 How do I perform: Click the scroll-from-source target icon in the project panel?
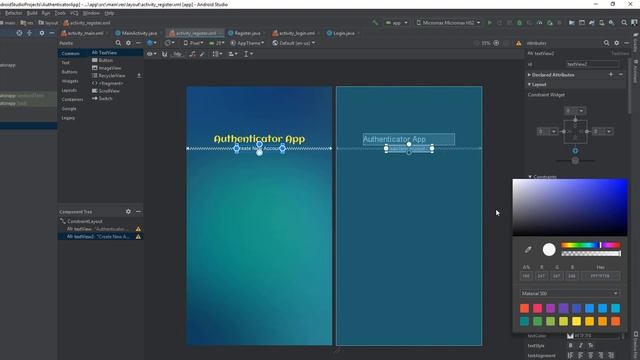point(19,33)
